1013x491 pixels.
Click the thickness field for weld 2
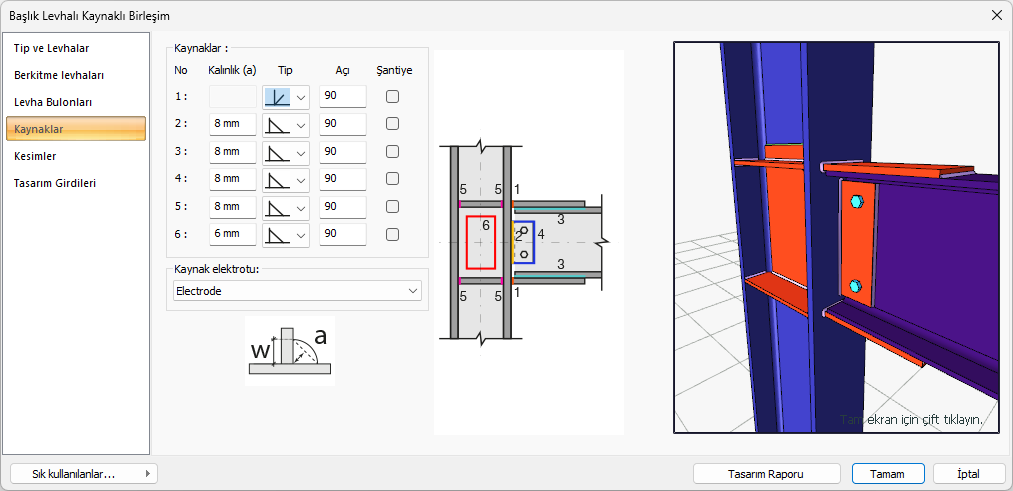coord(232,124)
